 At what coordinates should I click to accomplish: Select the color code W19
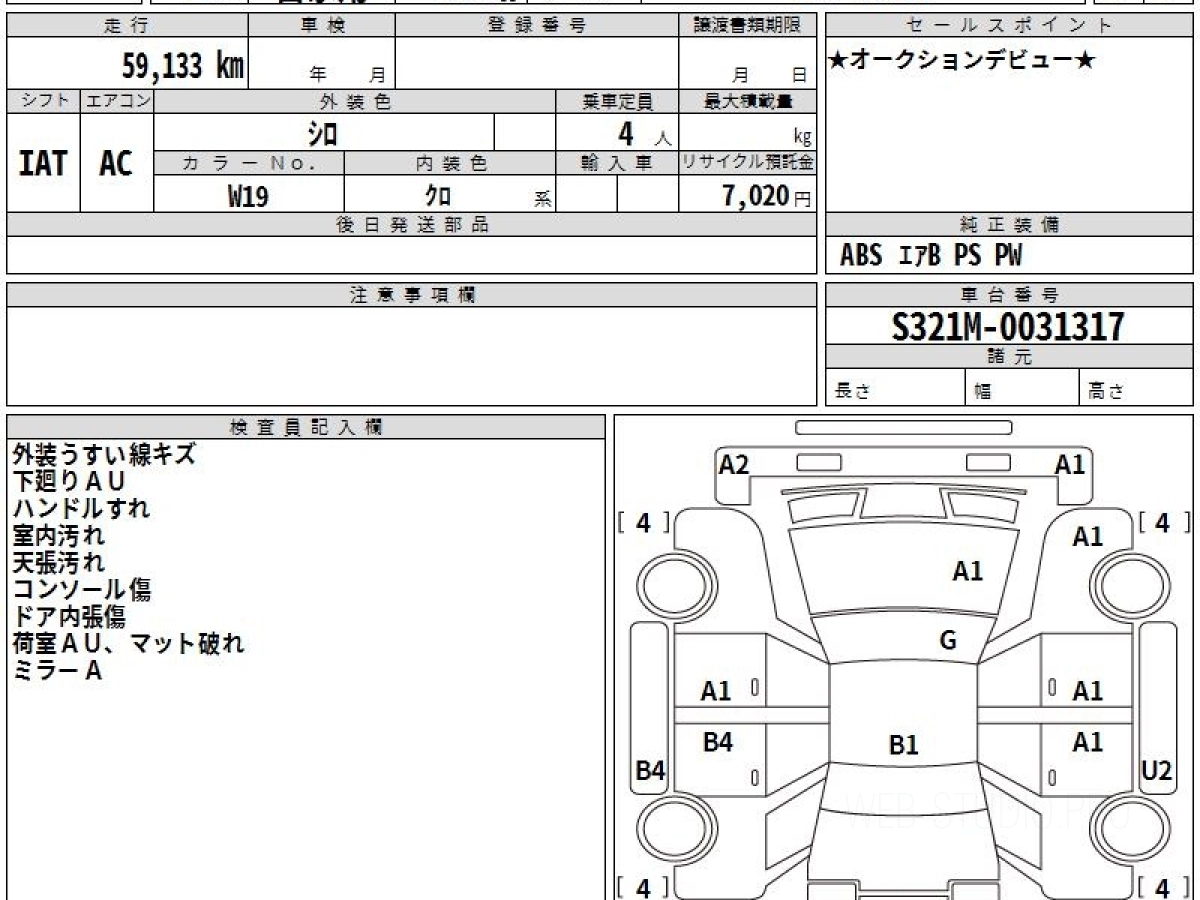pos(248,196)
